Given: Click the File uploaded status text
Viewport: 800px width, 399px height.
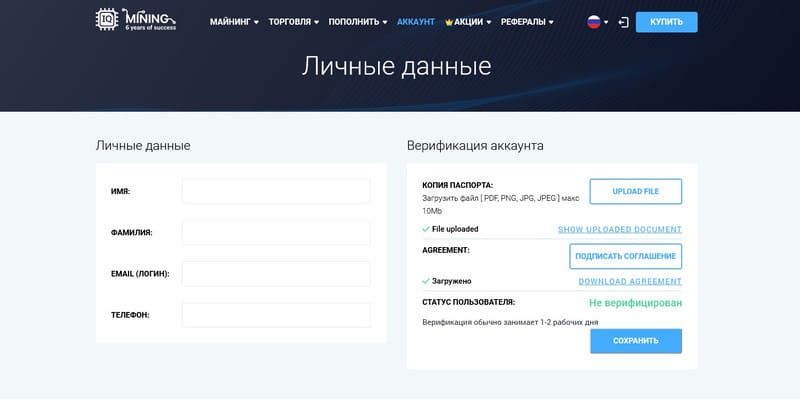Looking at the screenshot, I should point(455,230).
